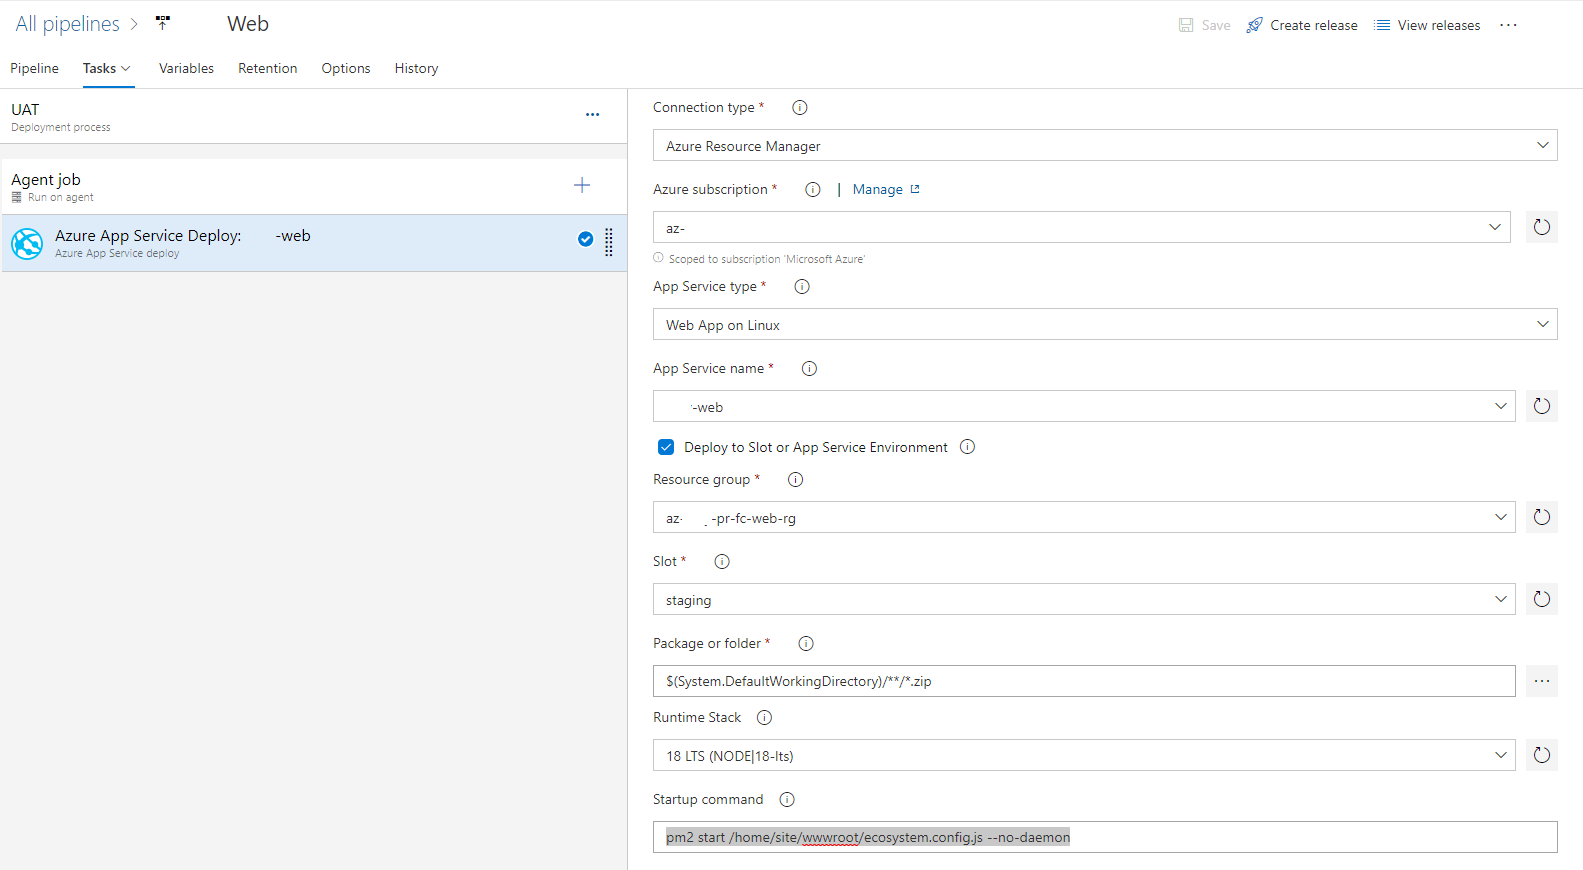Show info for Runtime Stack
1583x870 pixels.
point(765,717)
